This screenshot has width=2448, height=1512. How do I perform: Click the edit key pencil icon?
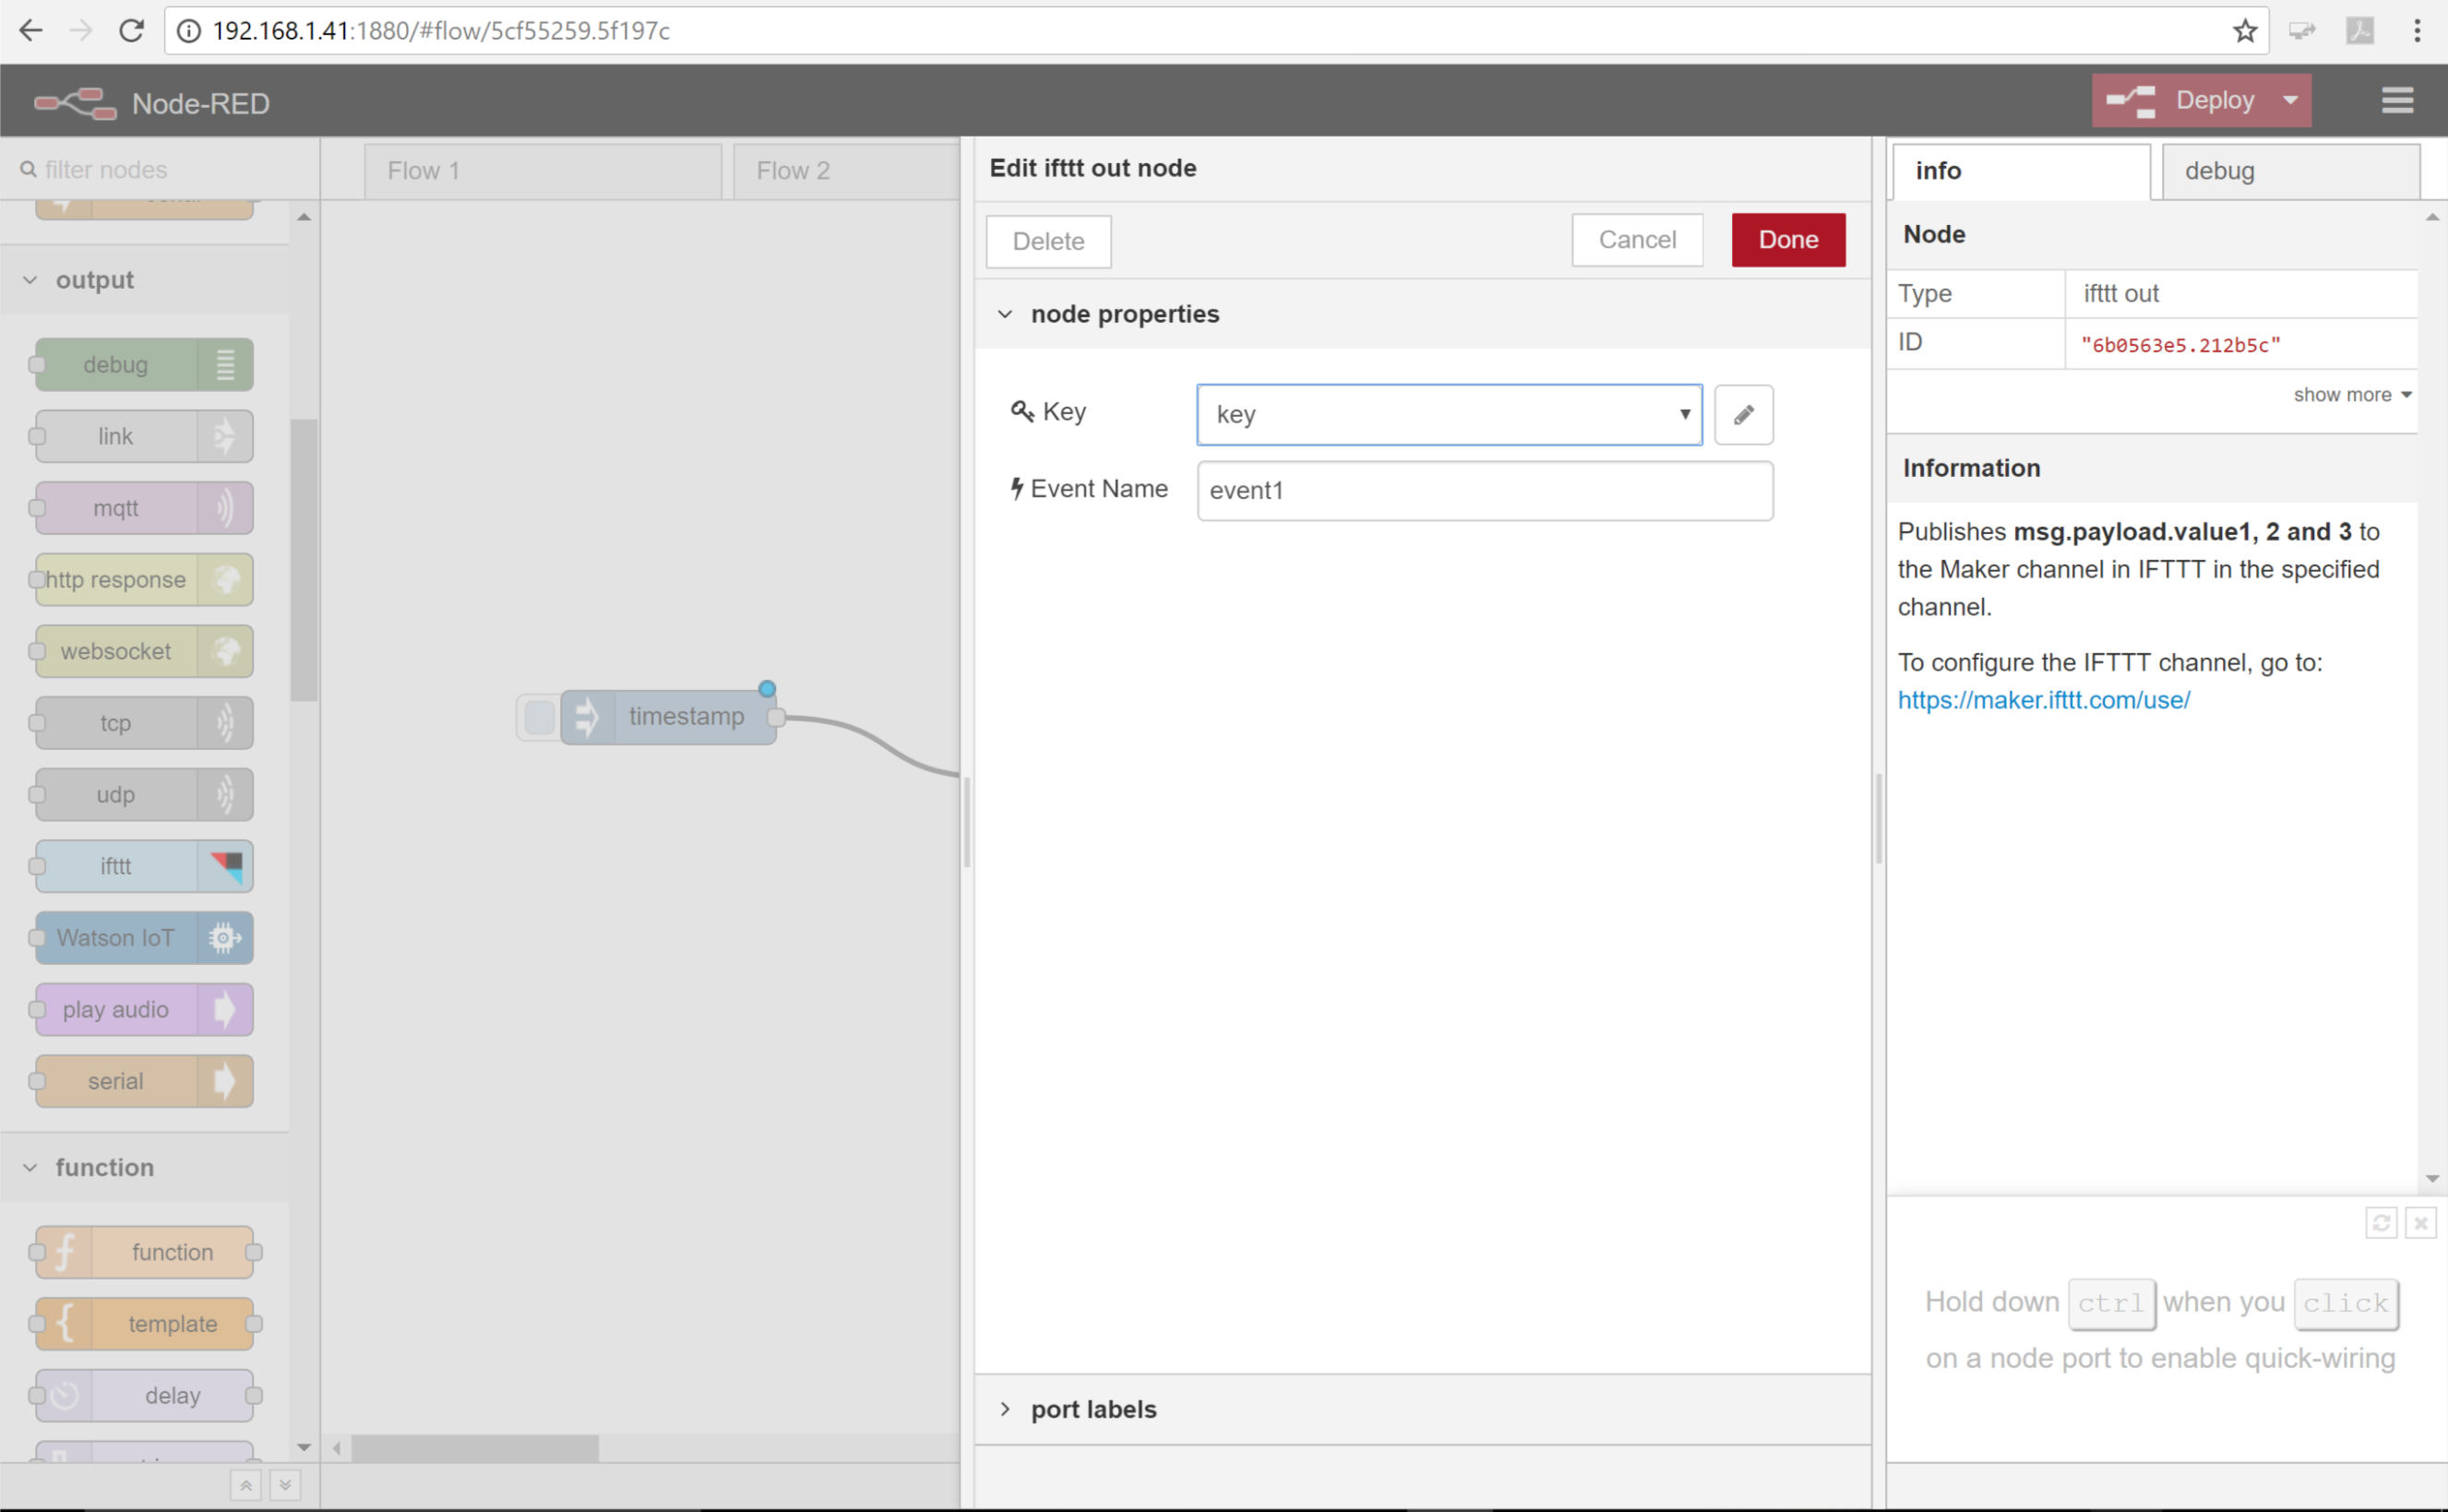point(1743,414)
